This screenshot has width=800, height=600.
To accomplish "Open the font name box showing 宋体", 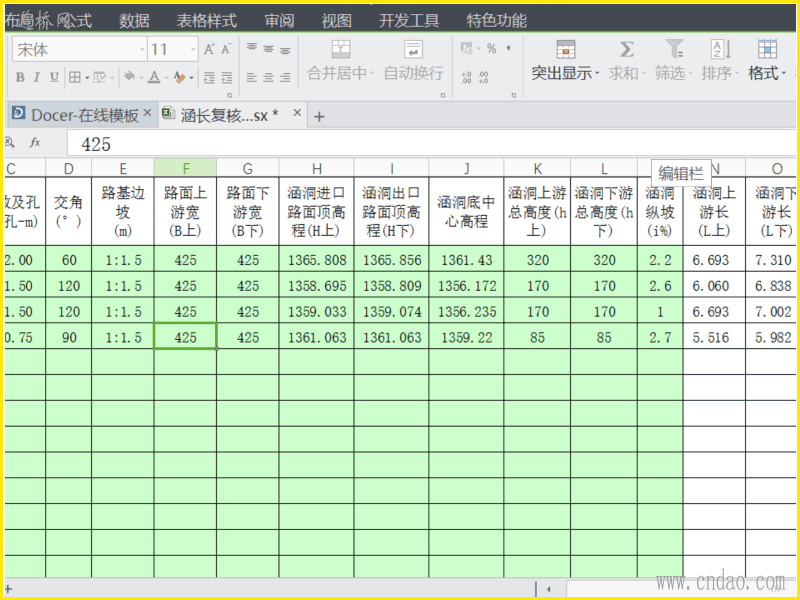I will 80,49.
